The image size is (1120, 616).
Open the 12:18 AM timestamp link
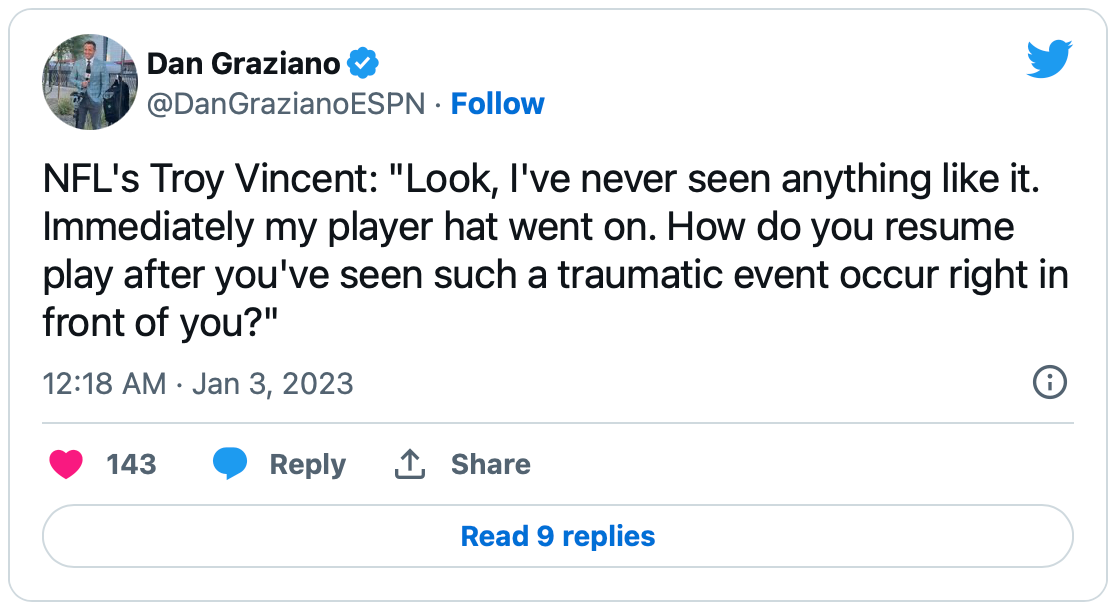(104, 383)
